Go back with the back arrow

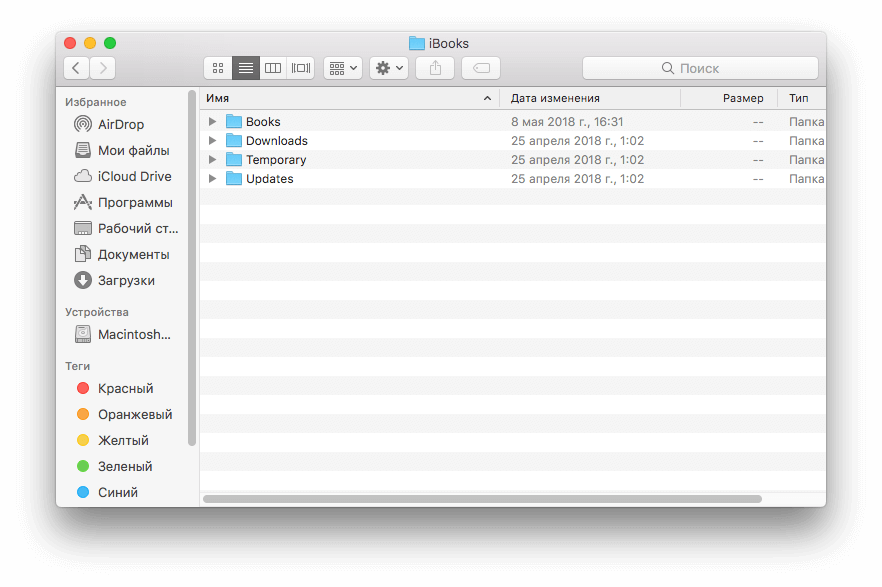click(76, 68)
